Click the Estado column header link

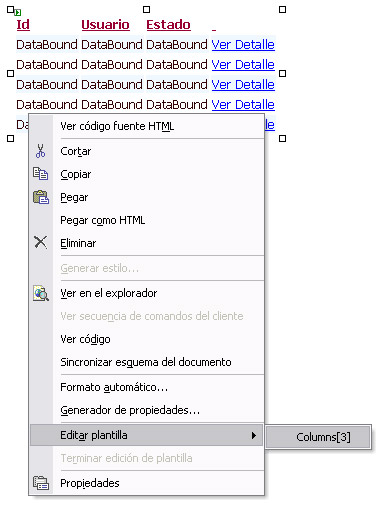(168, 25)
